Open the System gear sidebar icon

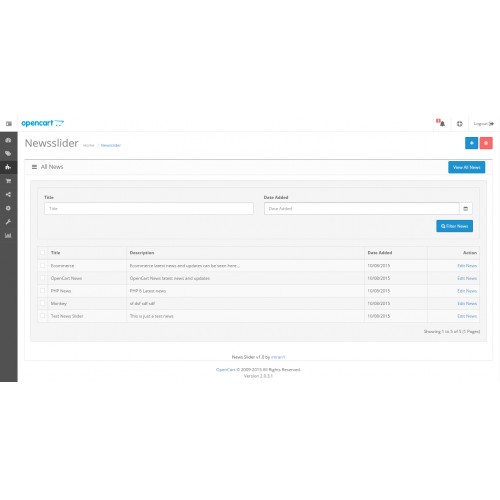click(x=8, y=208)
